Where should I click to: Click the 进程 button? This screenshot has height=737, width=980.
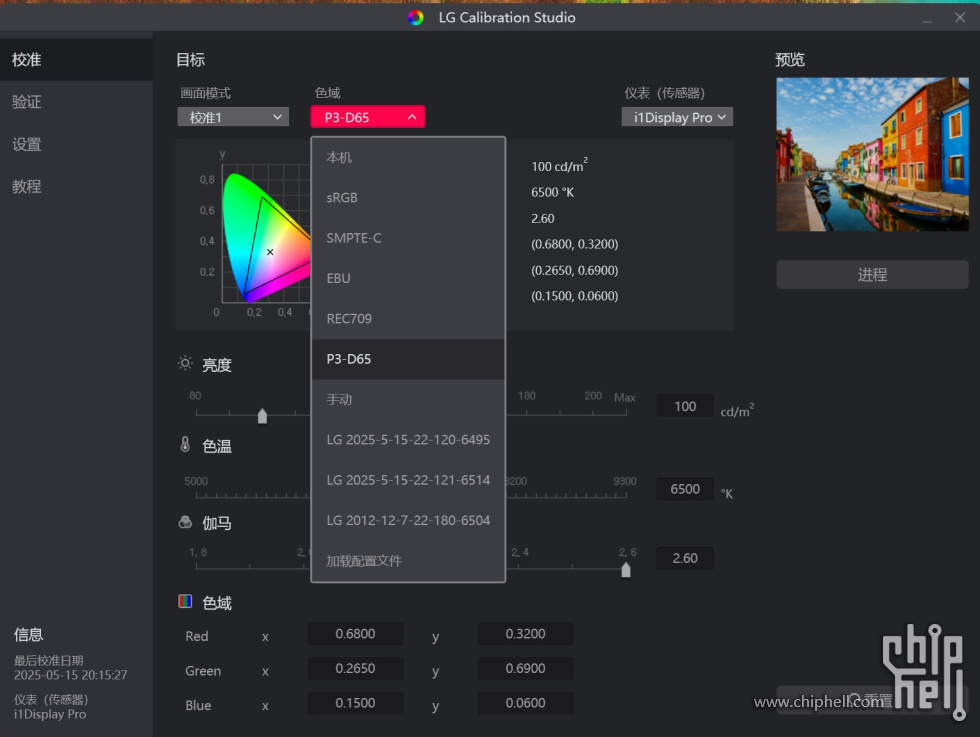(872, 274)
